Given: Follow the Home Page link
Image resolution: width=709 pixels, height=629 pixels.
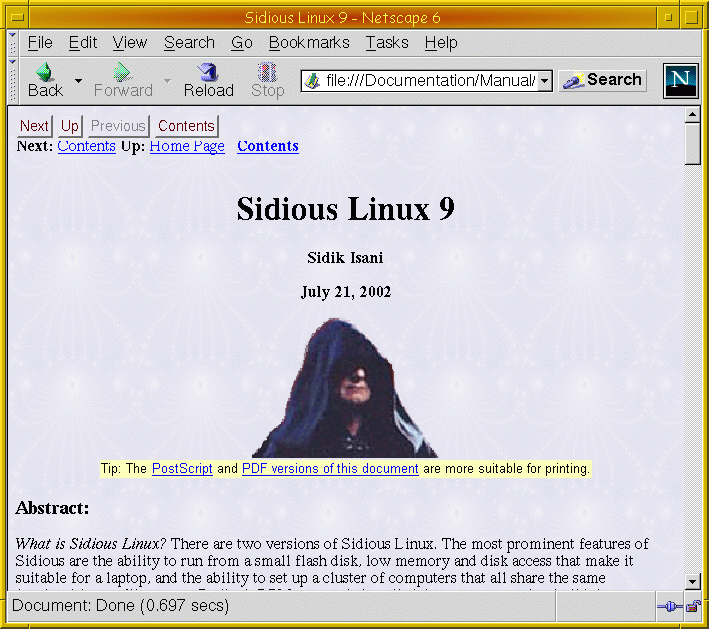Looking at the screenshot, I should [x=187, y=146].
